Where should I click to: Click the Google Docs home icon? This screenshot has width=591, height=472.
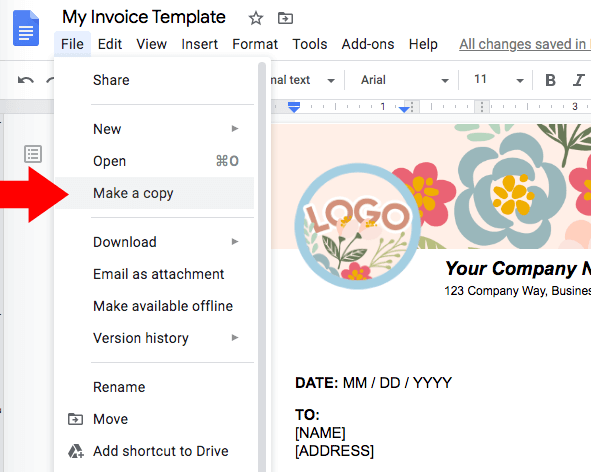pyautogui.click(x=26, y=28)
